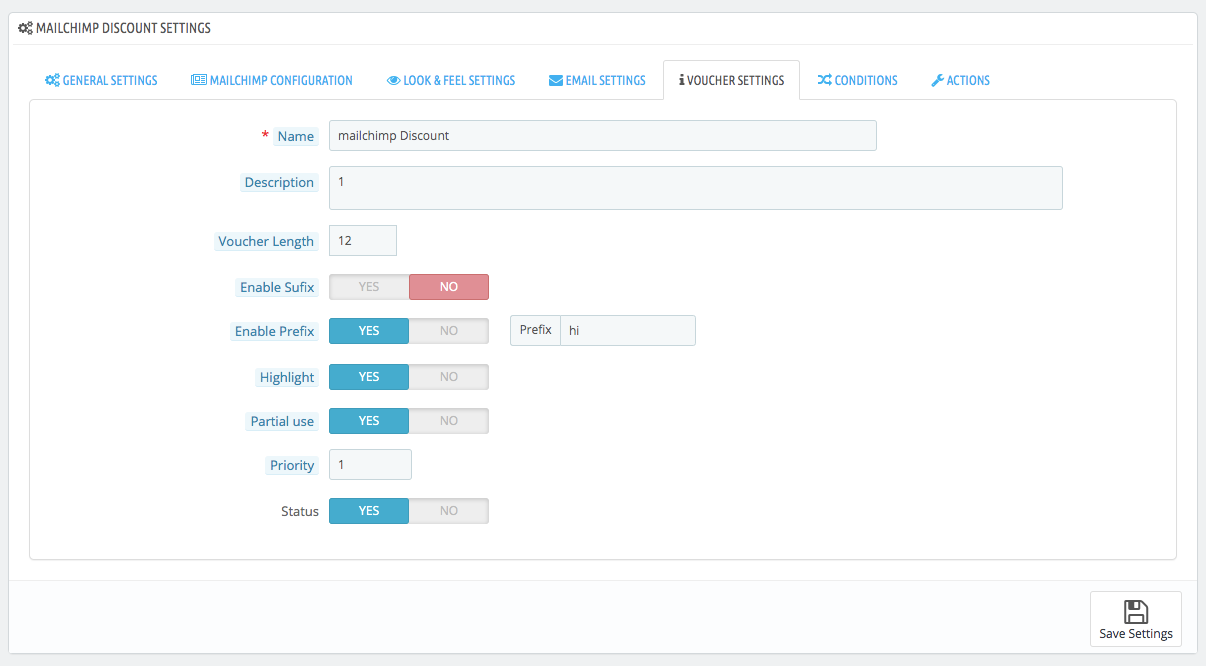Click the shuffle icon of Conditions

point(824,80)
